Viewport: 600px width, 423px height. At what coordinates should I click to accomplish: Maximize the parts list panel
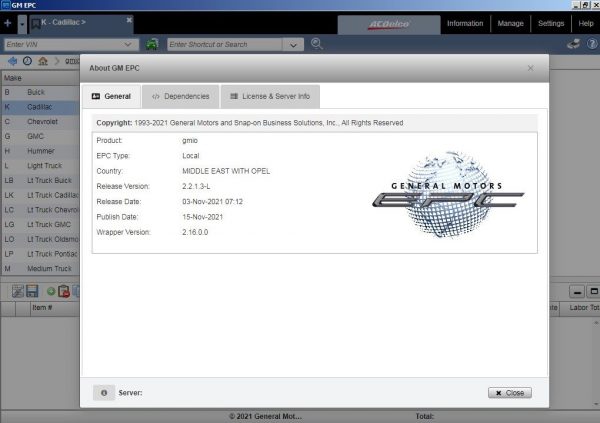pos(593,292)
